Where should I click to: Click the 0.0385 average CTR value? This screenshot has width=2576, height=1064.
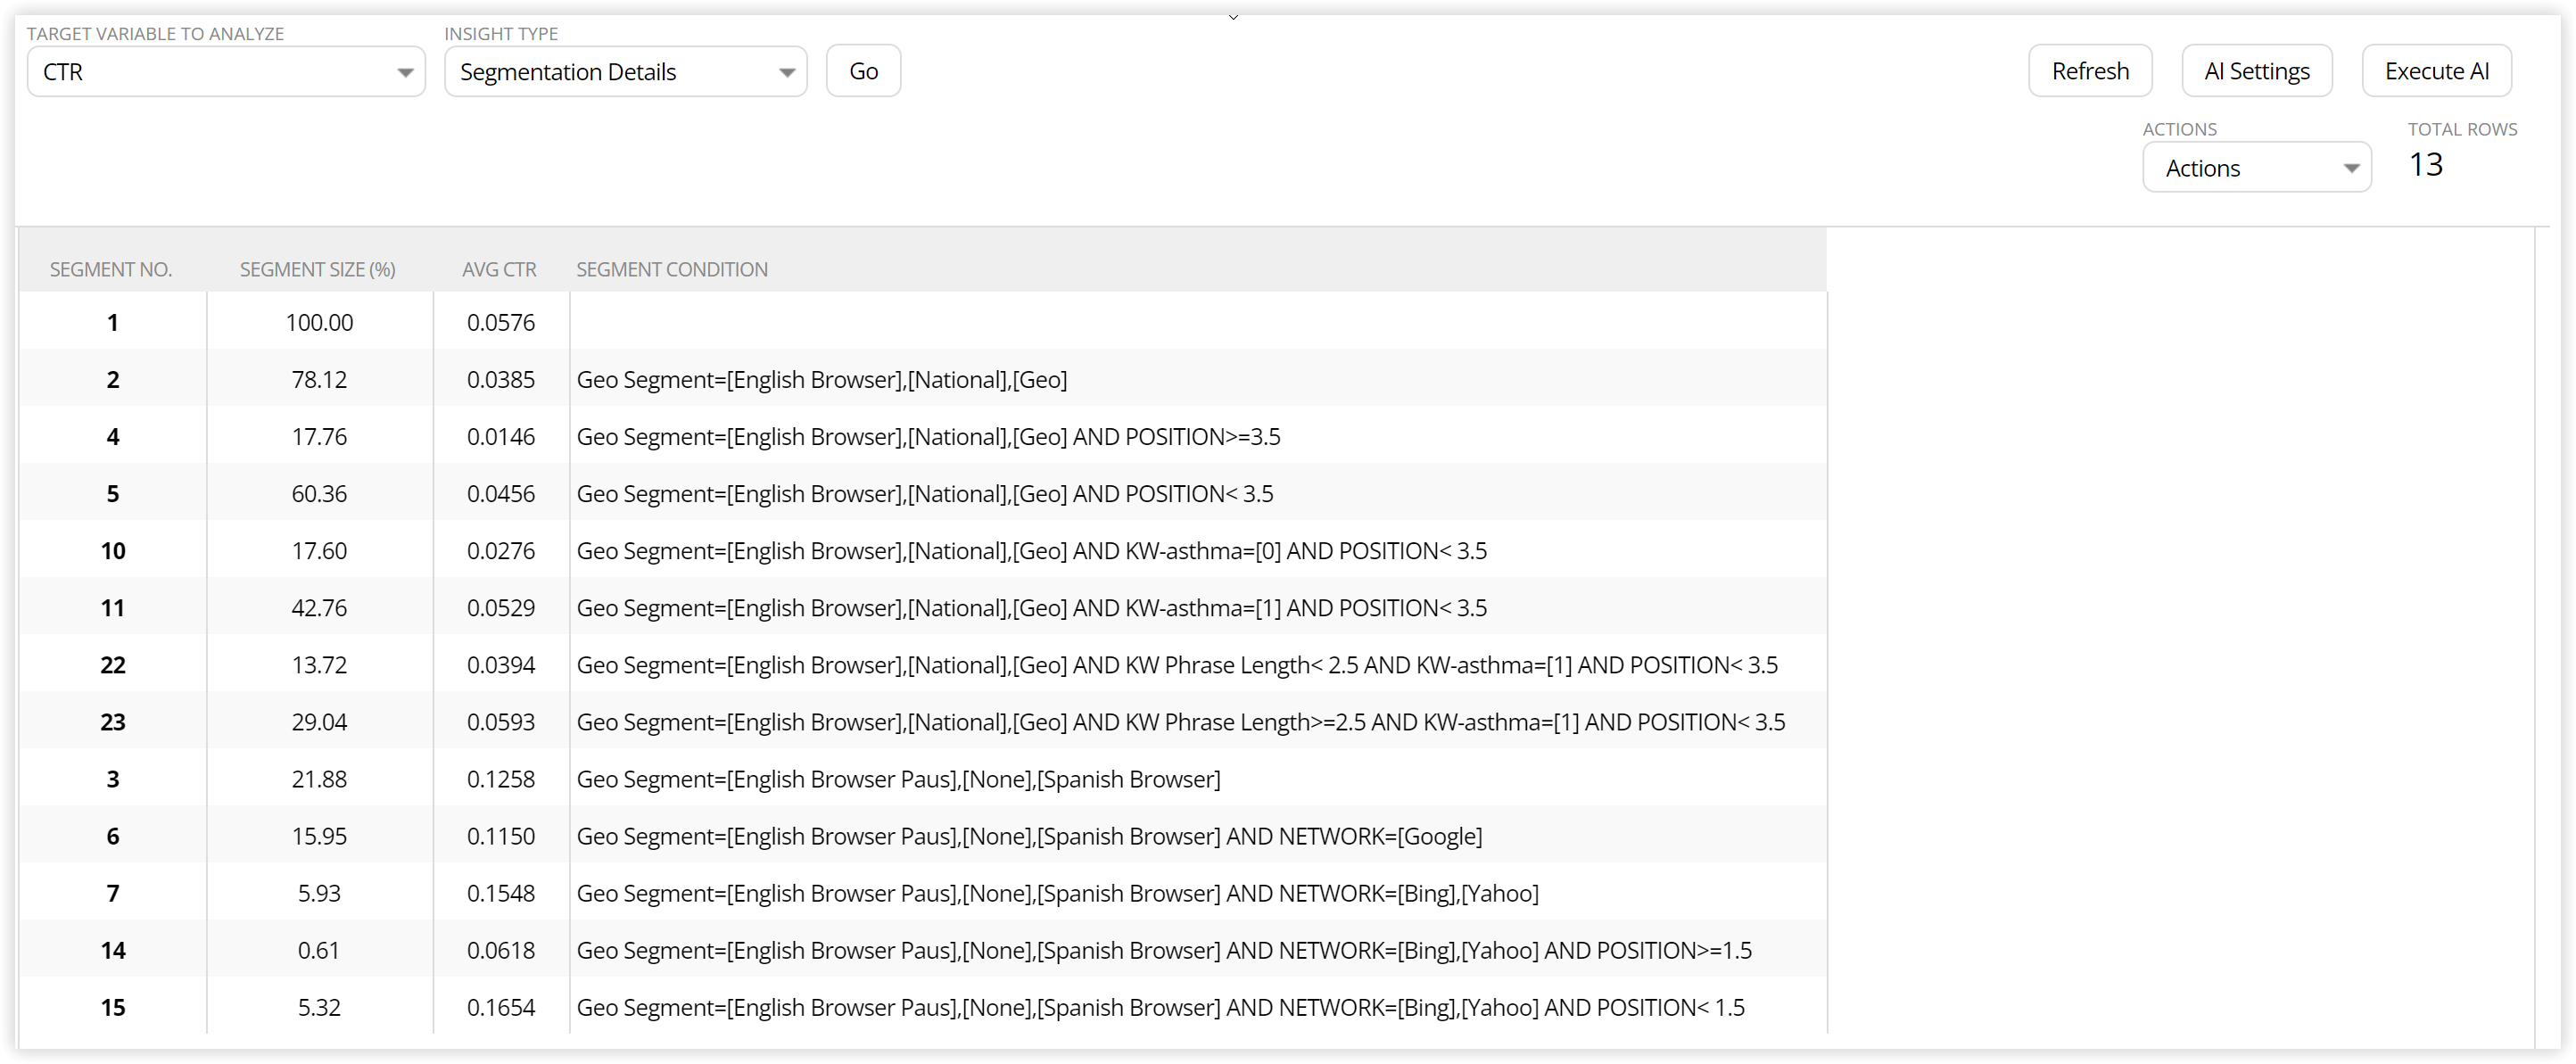pos(501,379)
